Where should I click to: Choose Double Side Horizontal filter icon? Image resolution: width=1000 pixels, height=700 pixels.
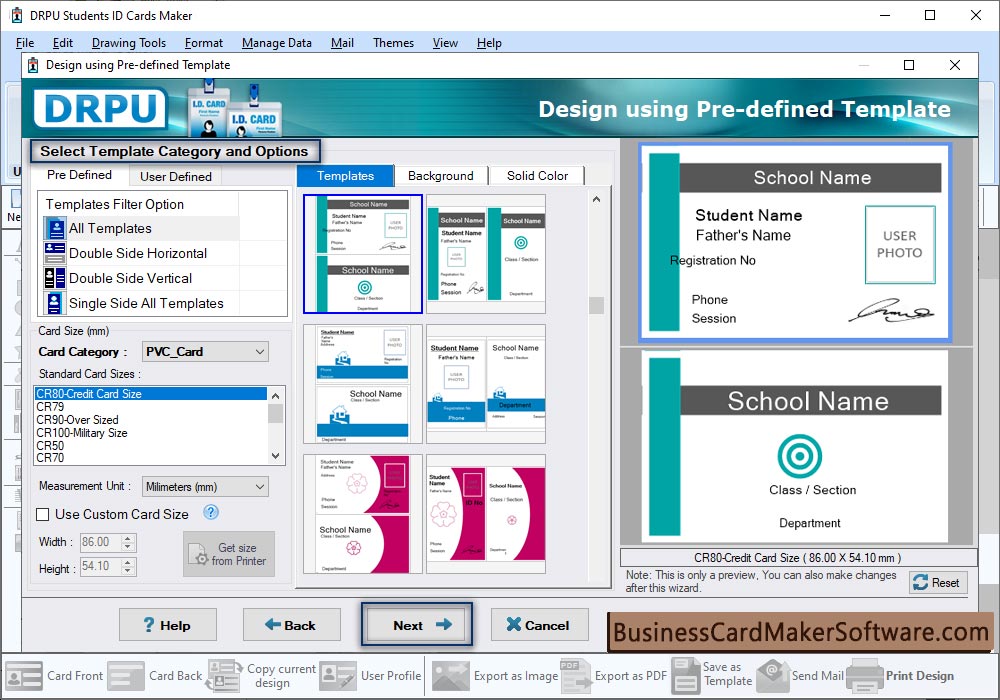pos(54,253)
